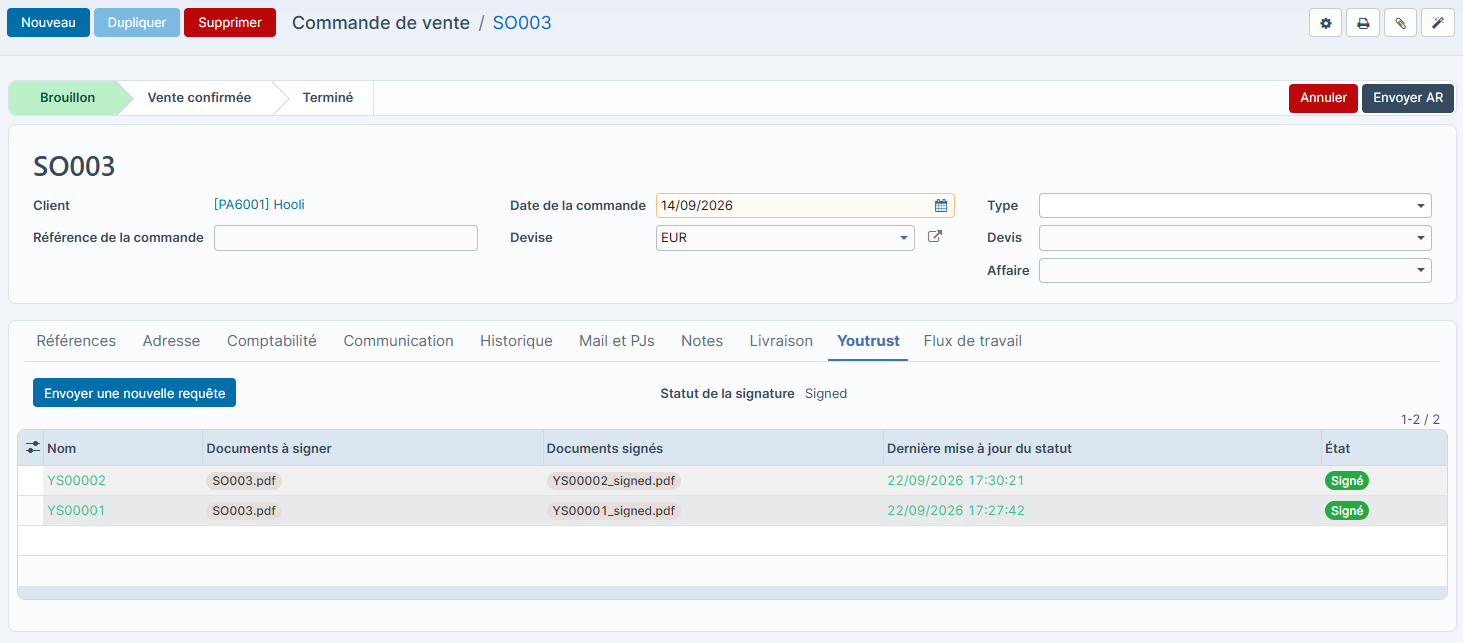Expand the Devis dropdown
Screen dimensions: 1463x643
pos(1235,238)
